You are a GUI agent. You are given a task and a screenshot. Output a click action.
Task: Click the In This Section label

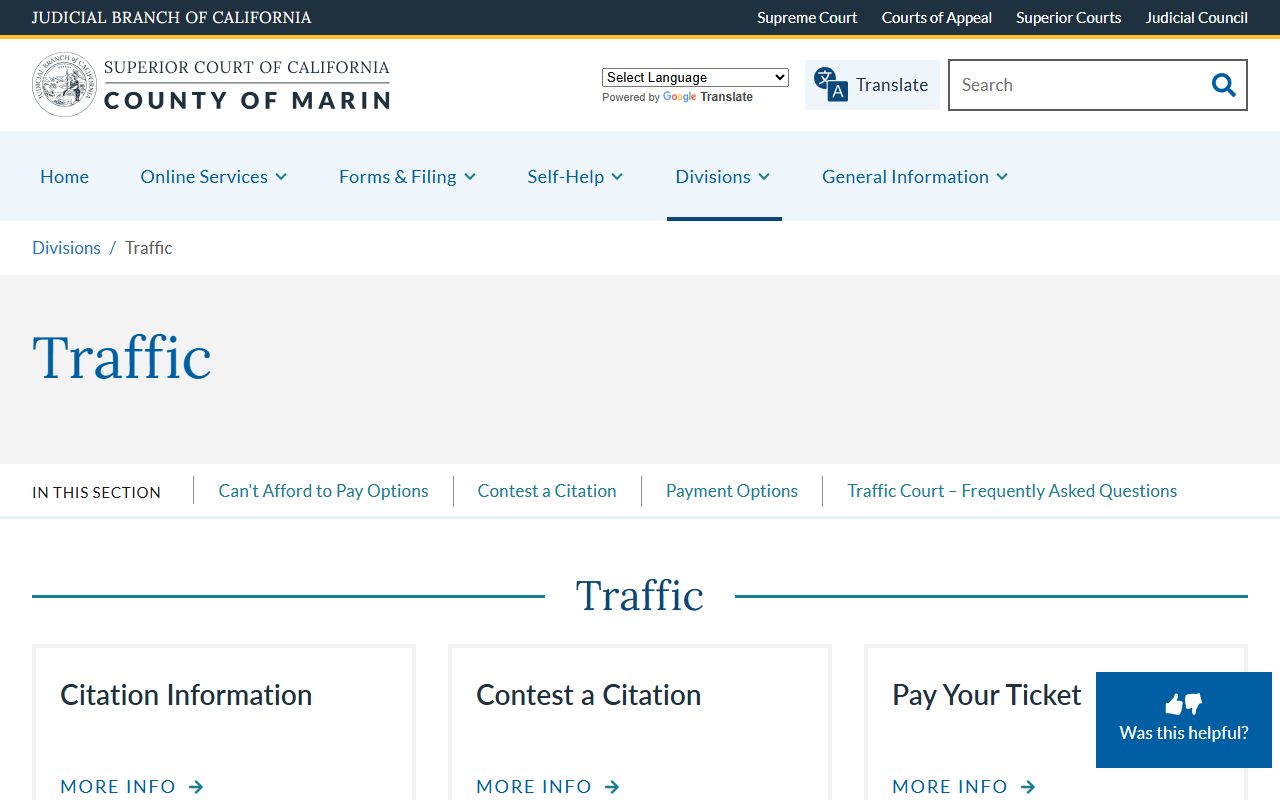click(96, 492)
